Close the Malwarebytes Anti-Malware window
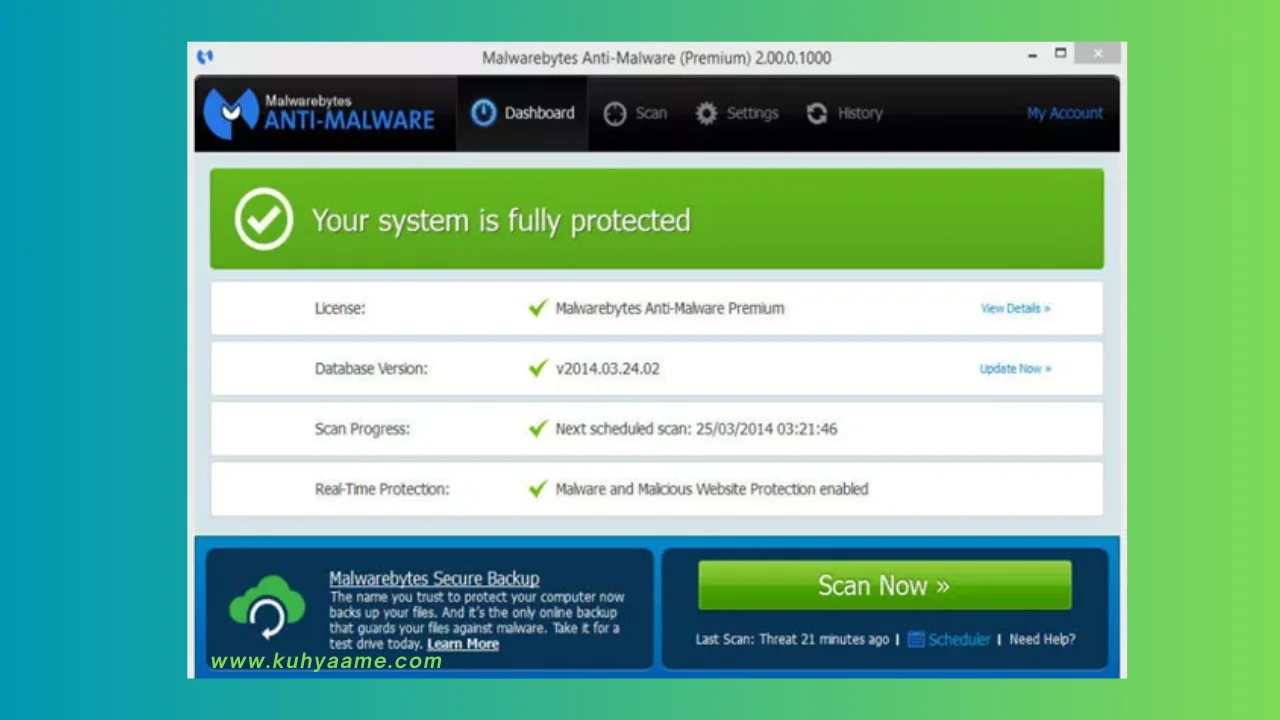 pyautogui.click(x=1099, y=54)
